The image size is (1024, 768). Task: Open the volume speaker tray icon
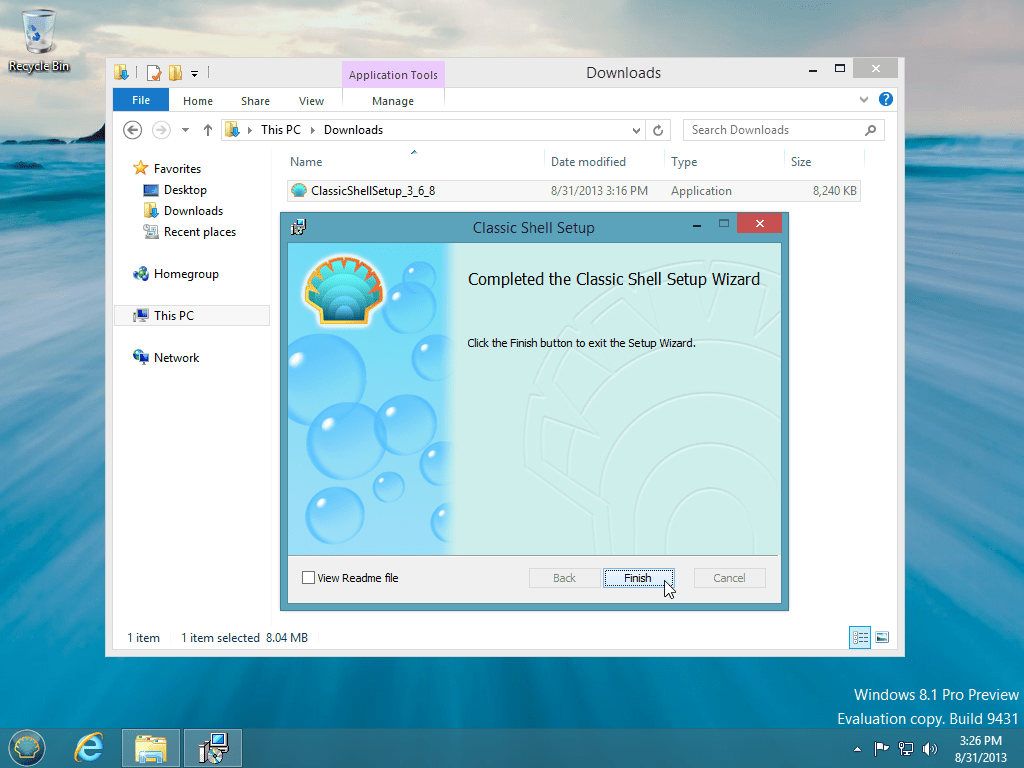click(930, 748)
